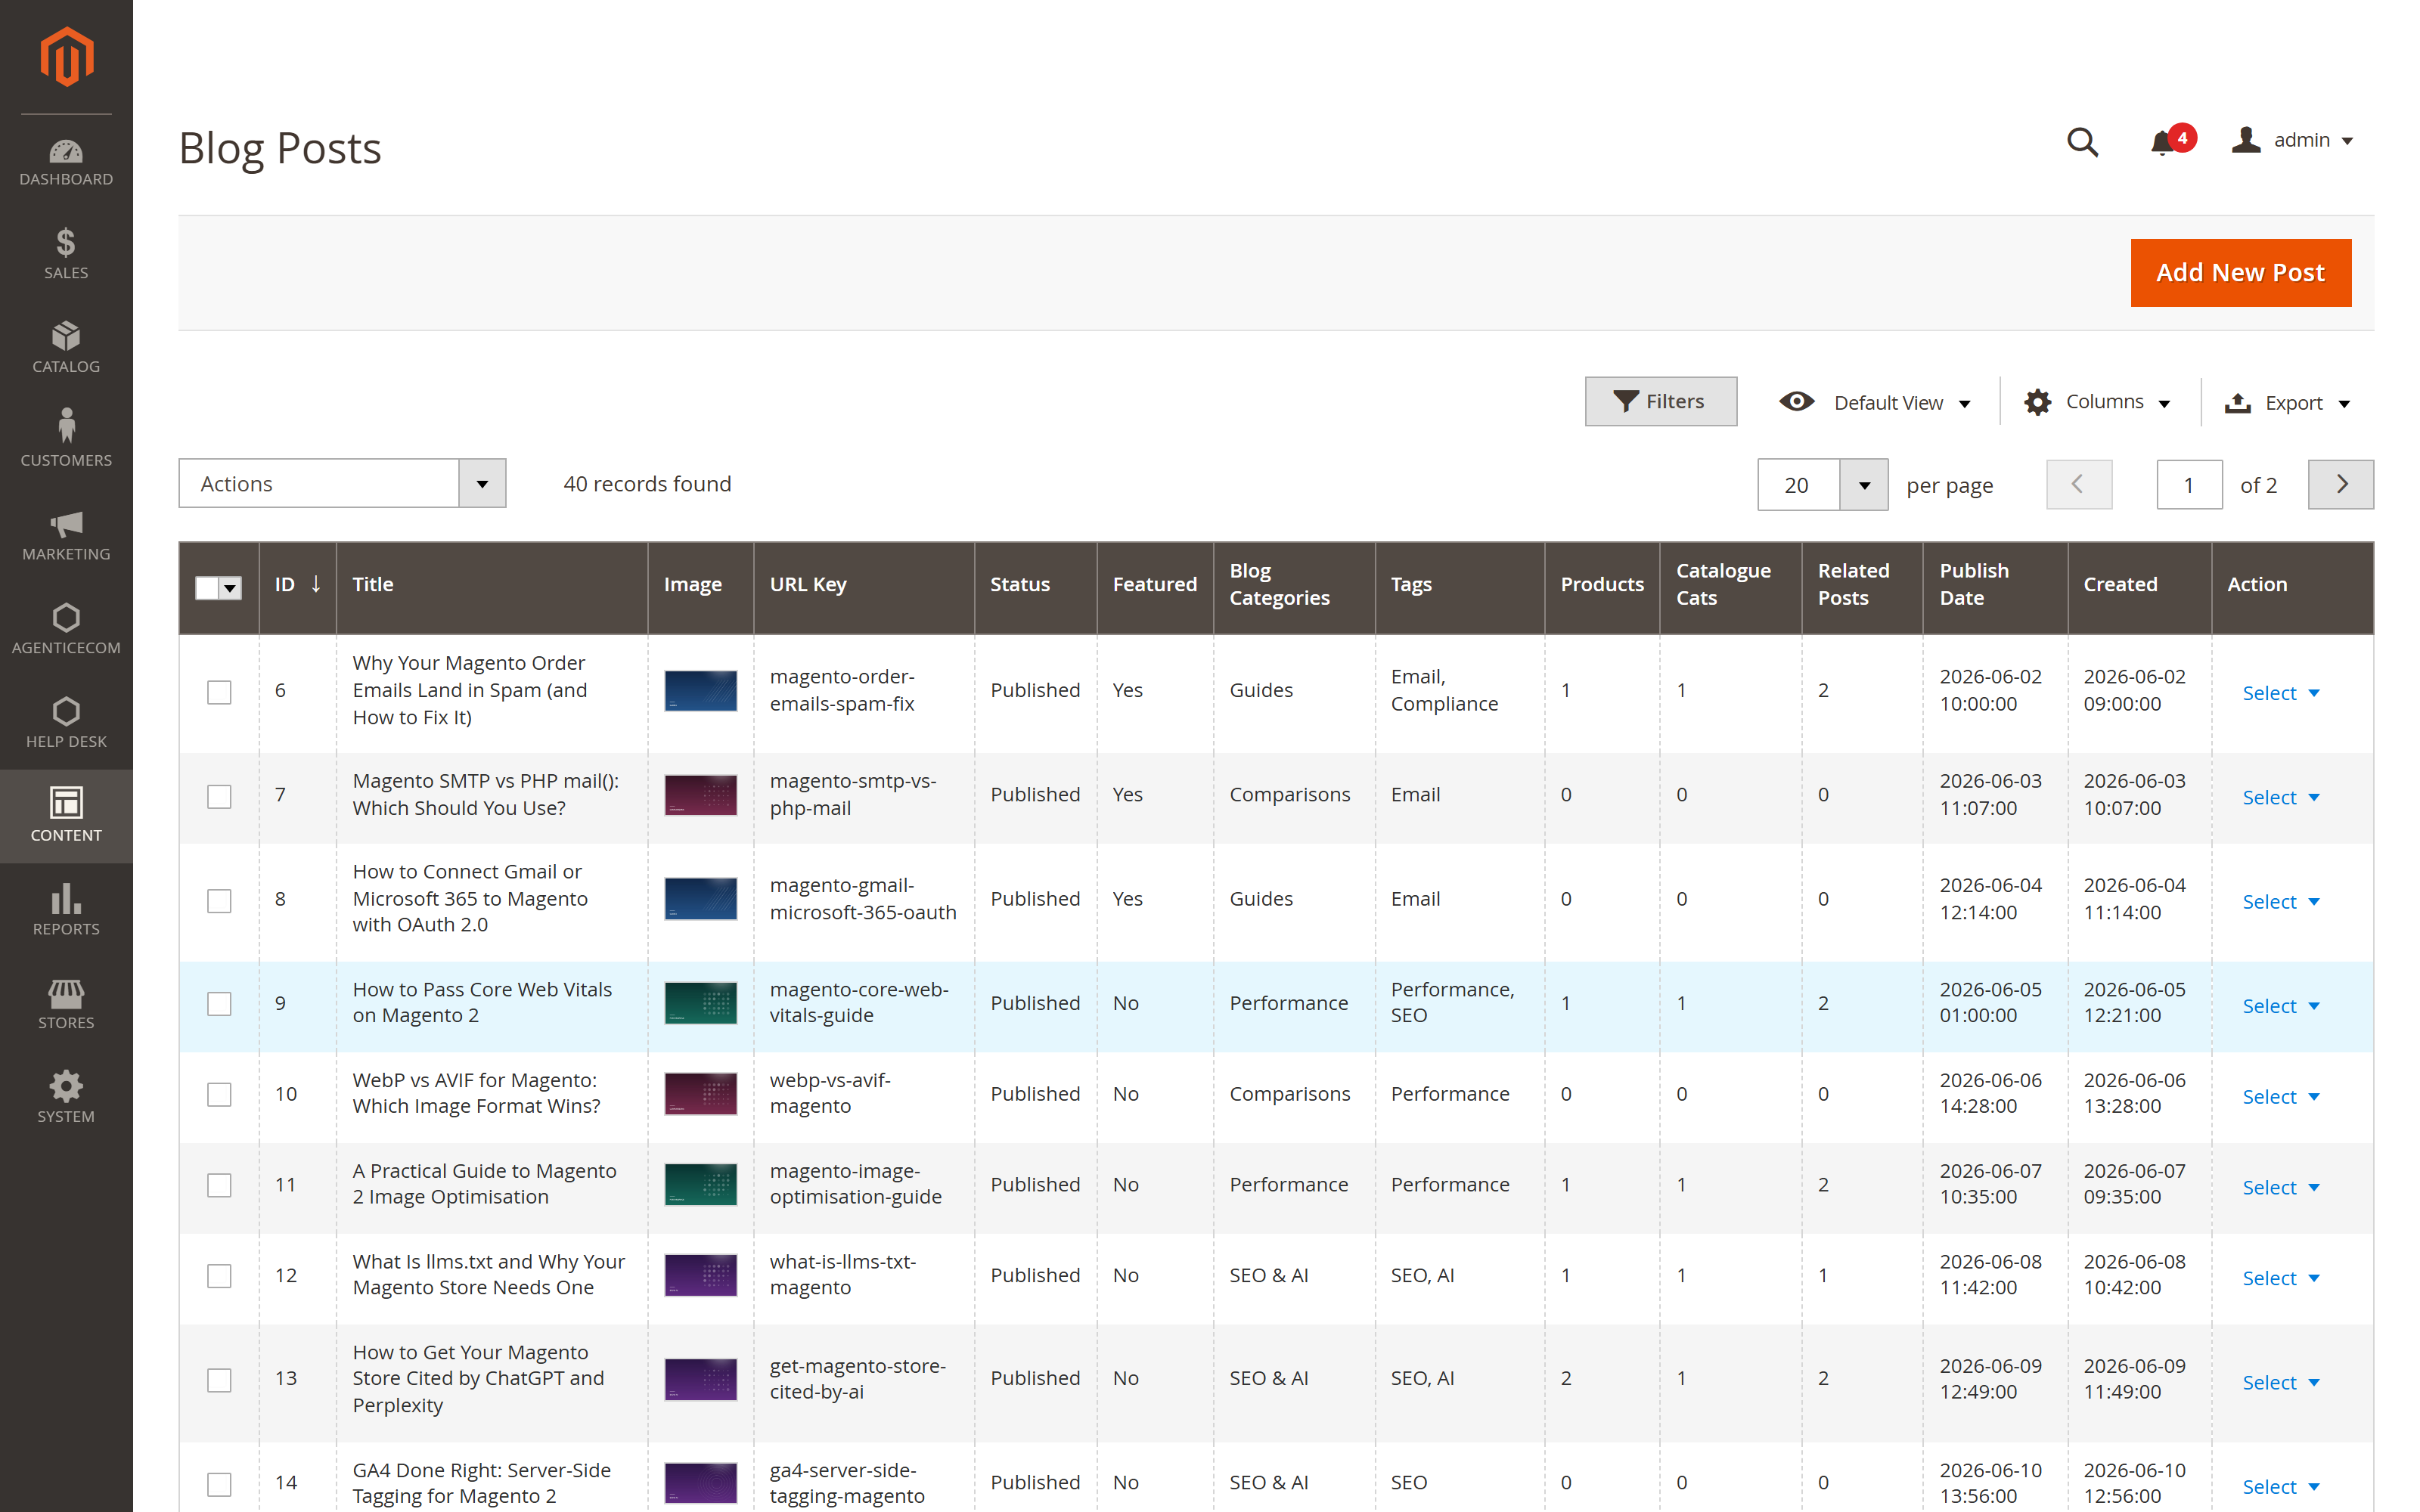Click the Add New Post button

click(2240, 273)
